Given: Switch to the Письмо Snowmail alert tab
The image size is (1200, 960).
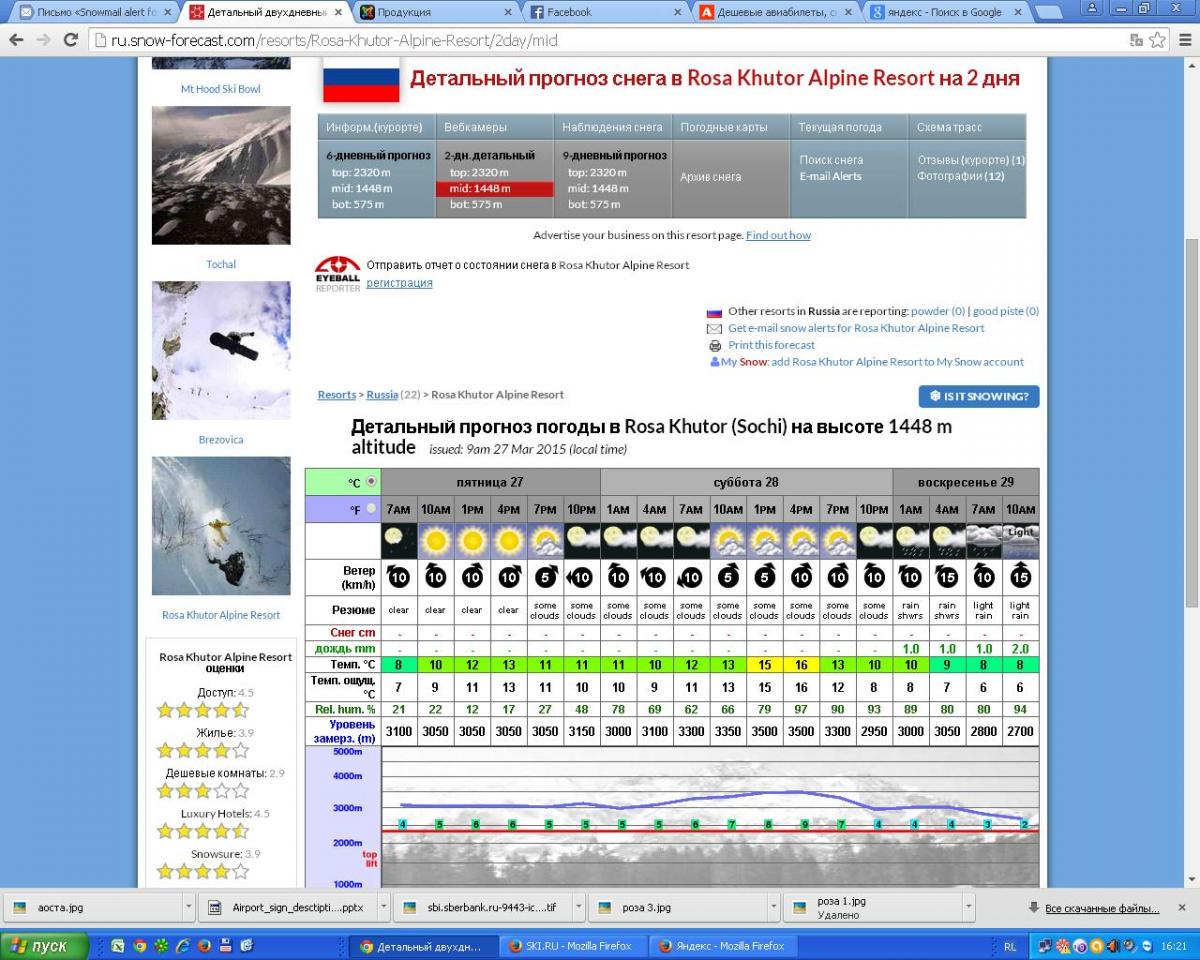Looking at the screenshot, I should tap(94, 12).
